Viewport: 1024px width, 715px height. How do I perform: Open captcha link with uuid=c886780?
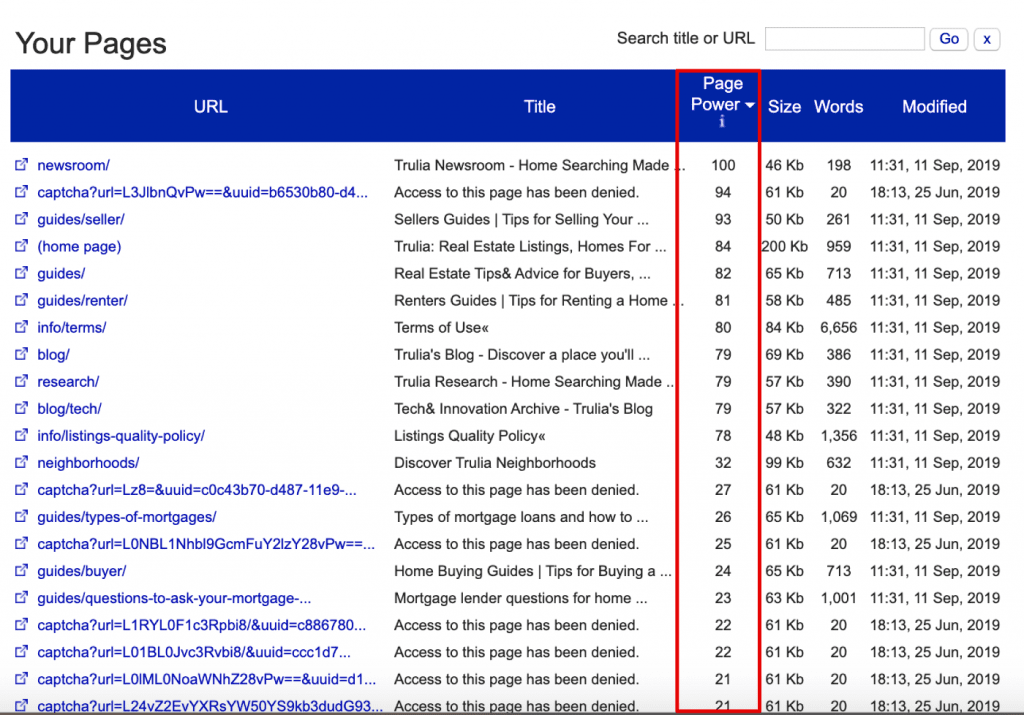pyautogui.click(x=201, y=625)
